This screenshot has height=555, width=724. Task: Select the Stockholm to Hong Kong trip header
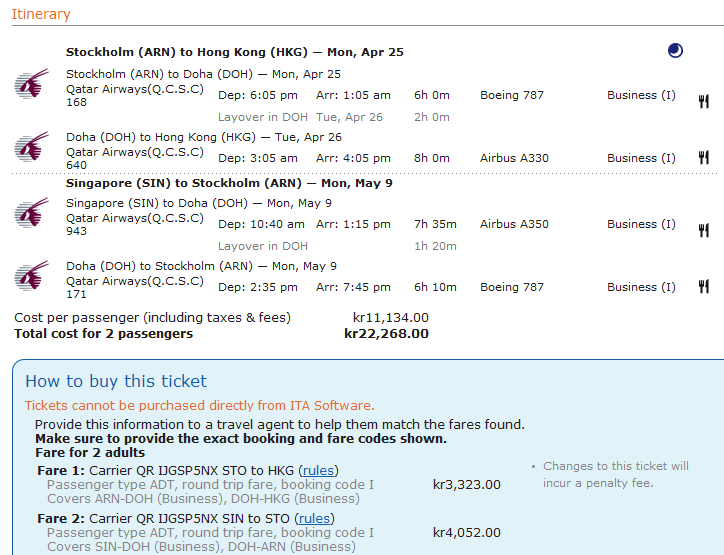click(235, 52)
